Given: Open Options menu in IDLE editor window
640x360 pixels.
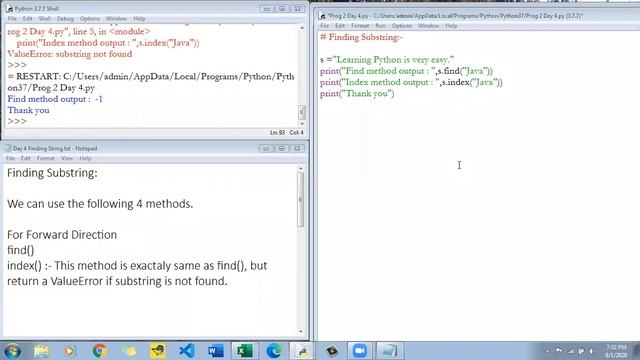Looking at the screenshot, I should [x=402, y=26].
